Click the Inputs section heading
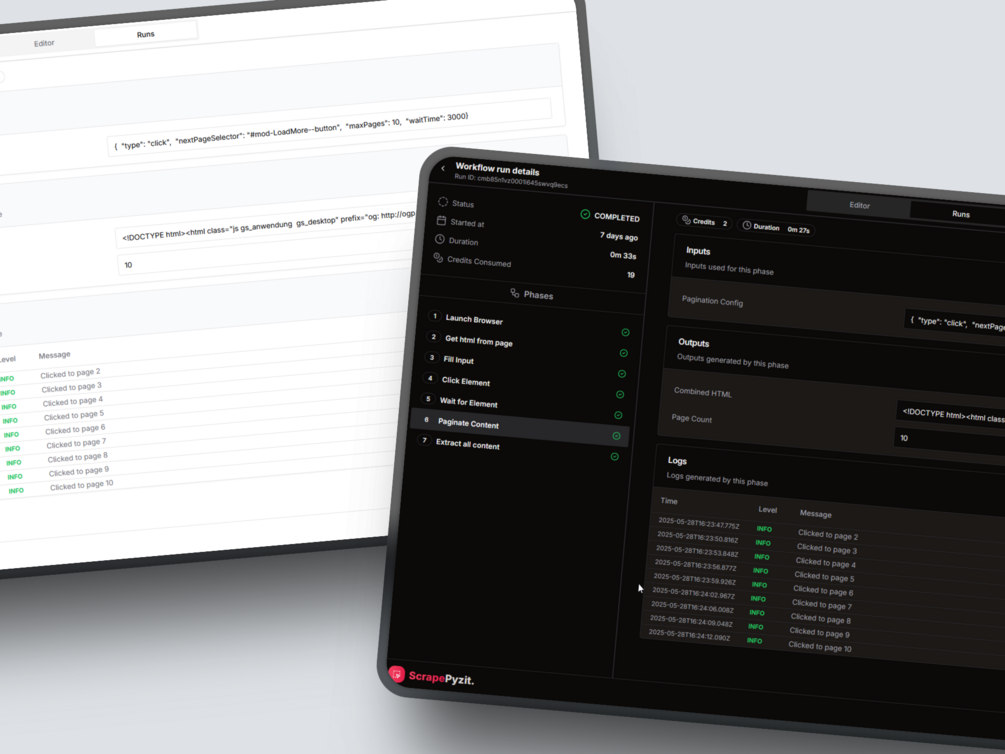This screenshot has height=754, width=1005. (x=698, y=251)
